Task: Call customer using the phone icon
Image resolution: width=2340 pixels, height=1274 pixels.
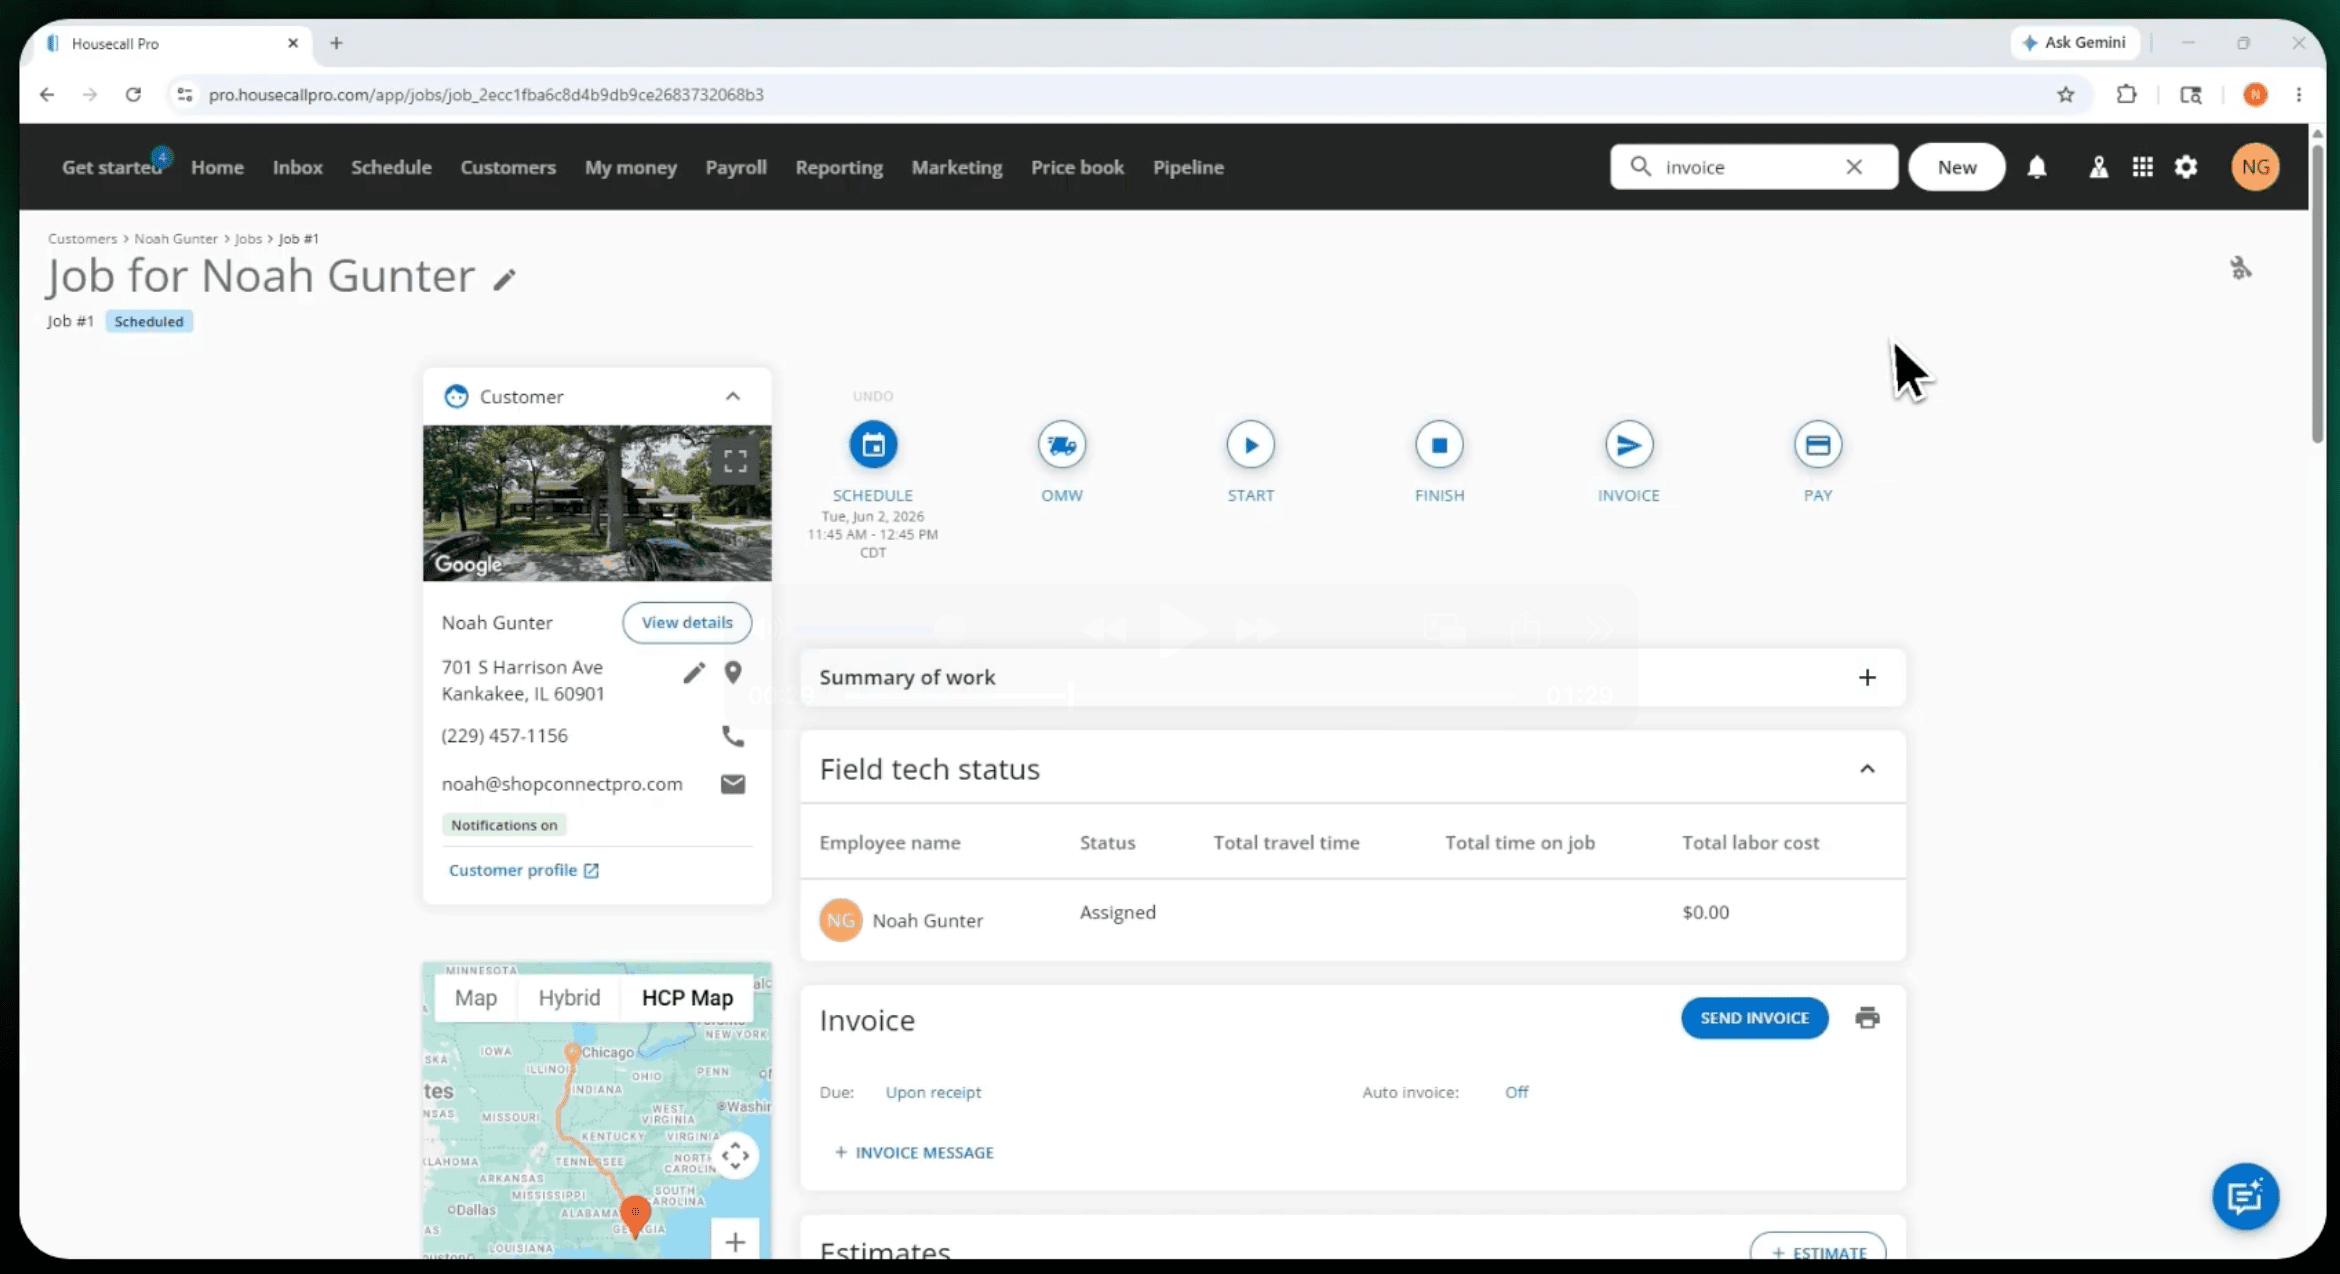Action: (x=733, y=736)
